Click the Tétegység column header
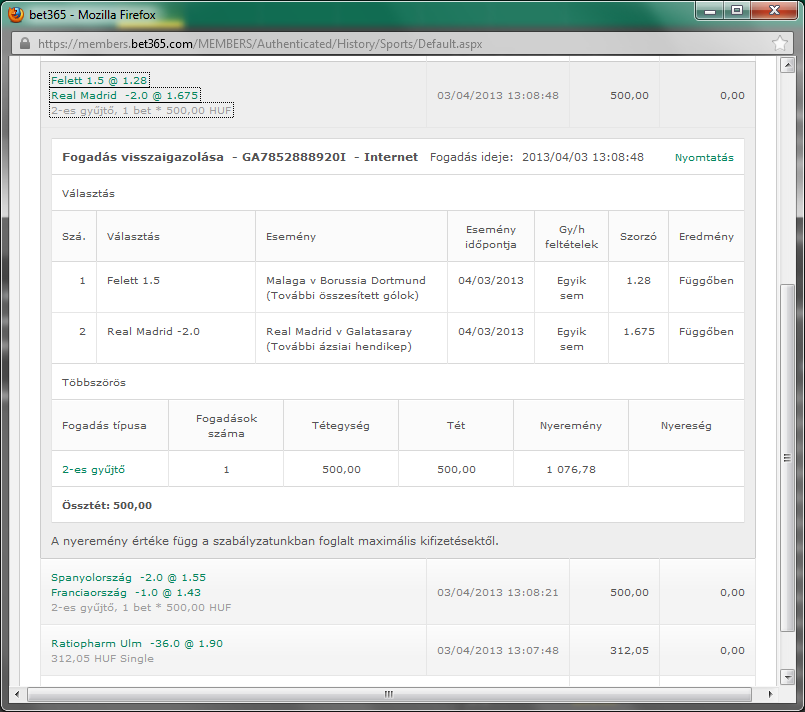This screenshot has height=712, width=805. [341, 426]
